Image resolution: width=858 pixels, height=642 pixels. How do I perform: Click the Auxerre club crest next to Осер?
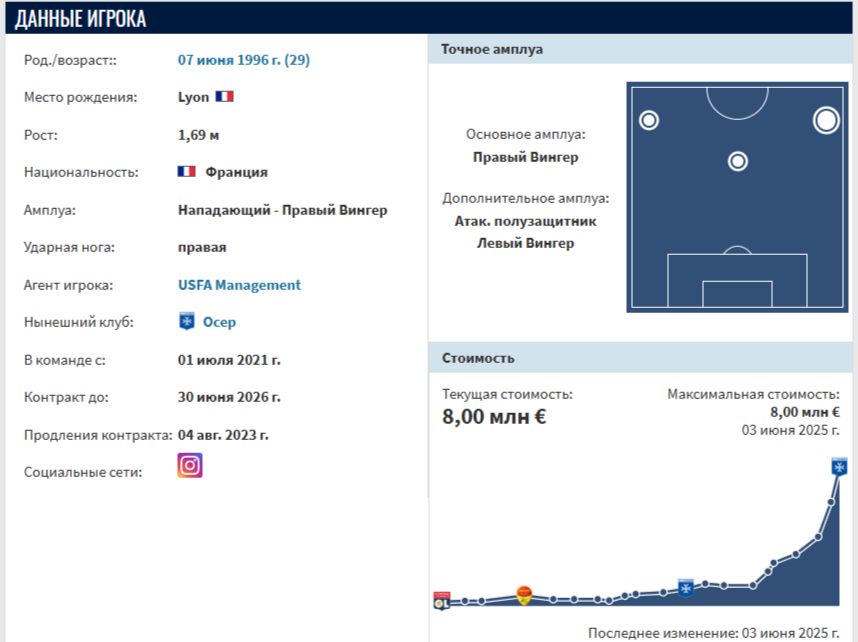click(187, 321)
